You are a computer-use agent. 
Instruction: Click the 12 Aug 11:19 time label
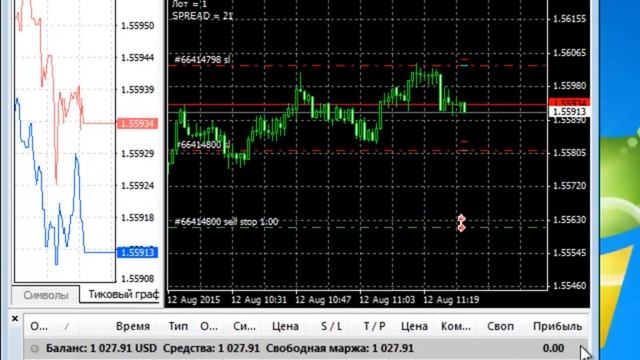point(451,300)
